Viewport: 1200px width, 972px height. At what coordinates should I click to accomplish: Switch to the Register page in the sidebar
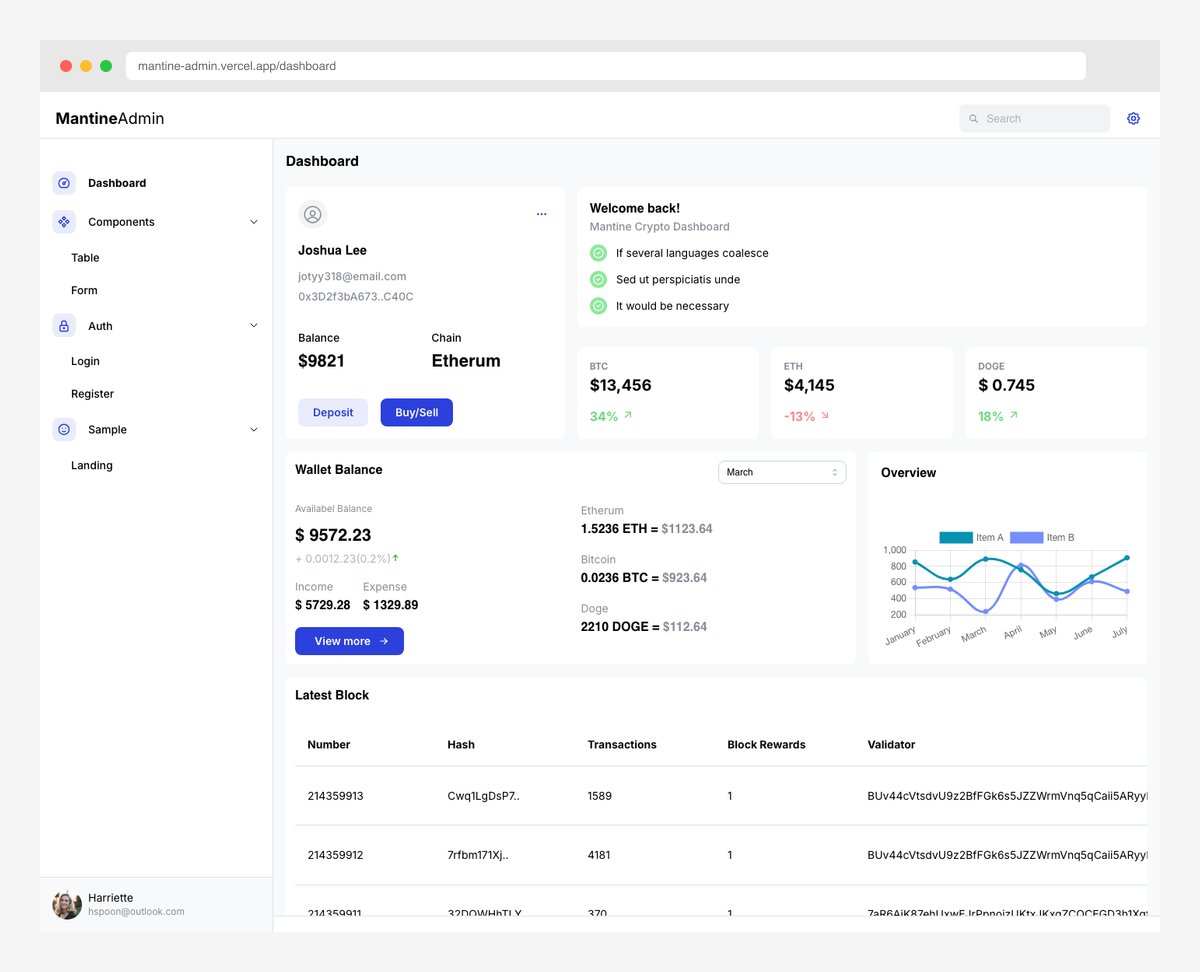pyautogui.click(x=92, y=393)
